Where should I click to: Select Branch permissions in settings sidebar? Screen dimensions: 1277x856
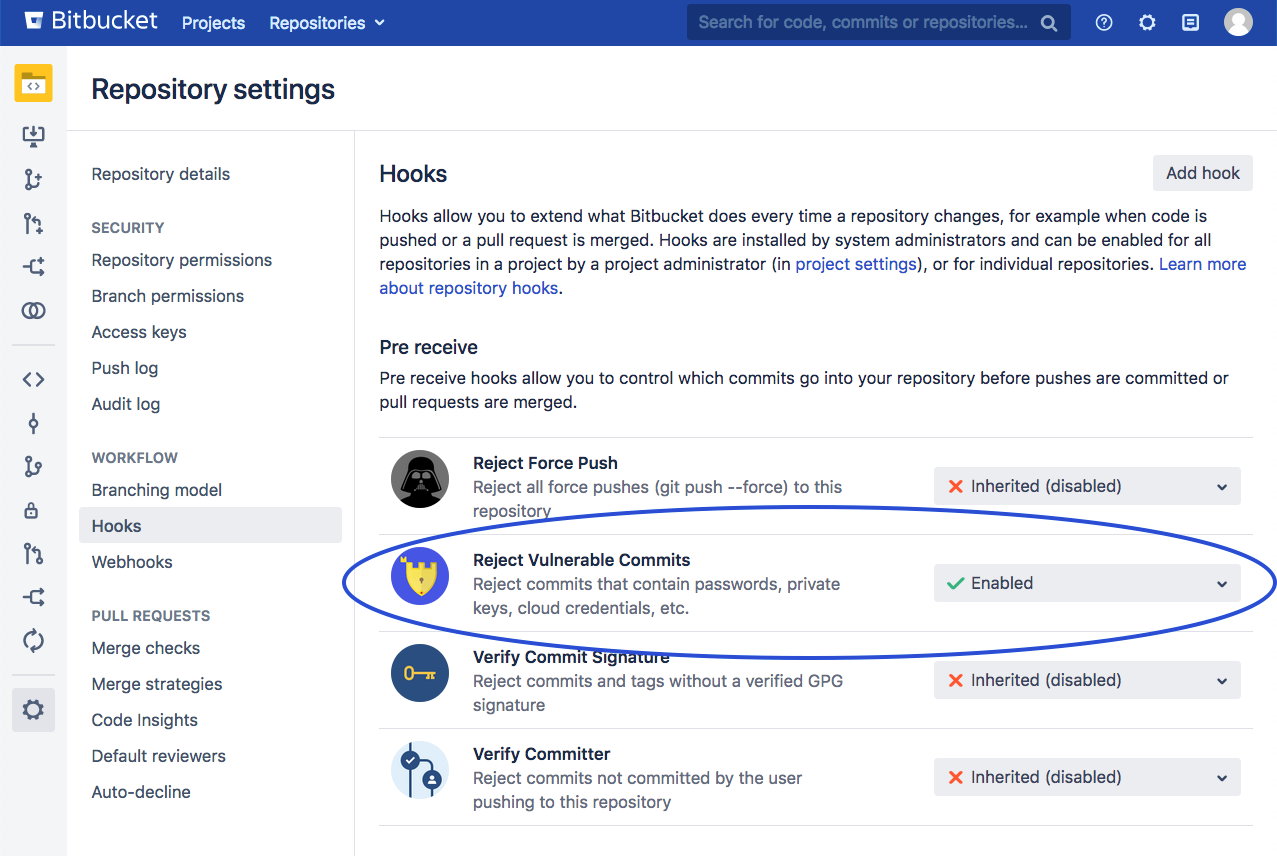pyautogui.click(x=168, y=296)
